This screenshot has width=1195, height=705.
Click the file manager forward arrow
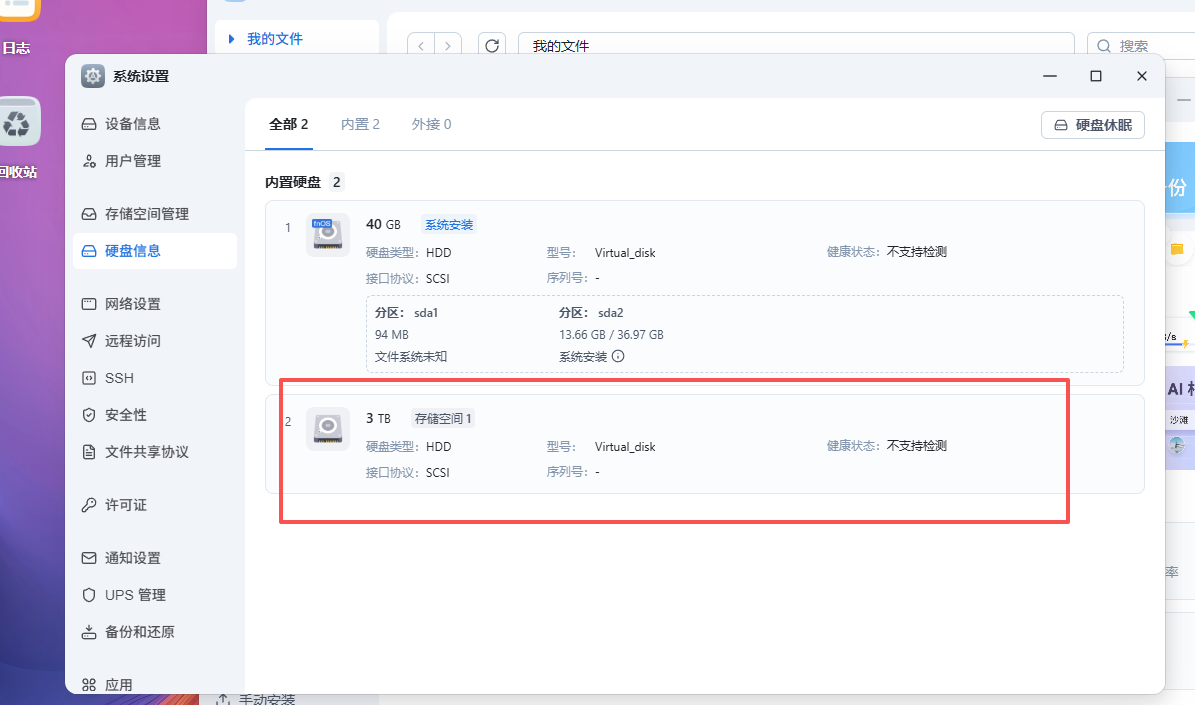point(448,46)
